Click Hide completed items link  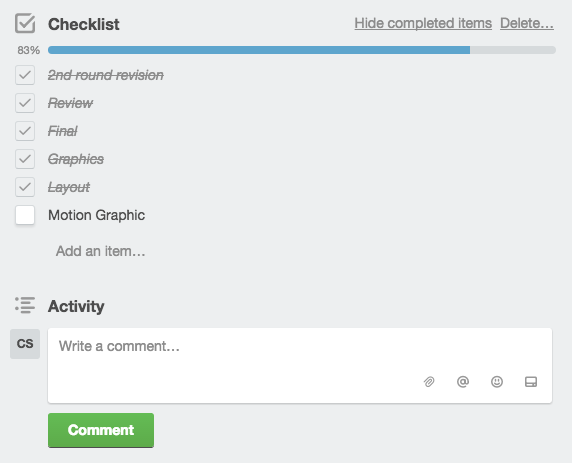click(x=423, y=23)
